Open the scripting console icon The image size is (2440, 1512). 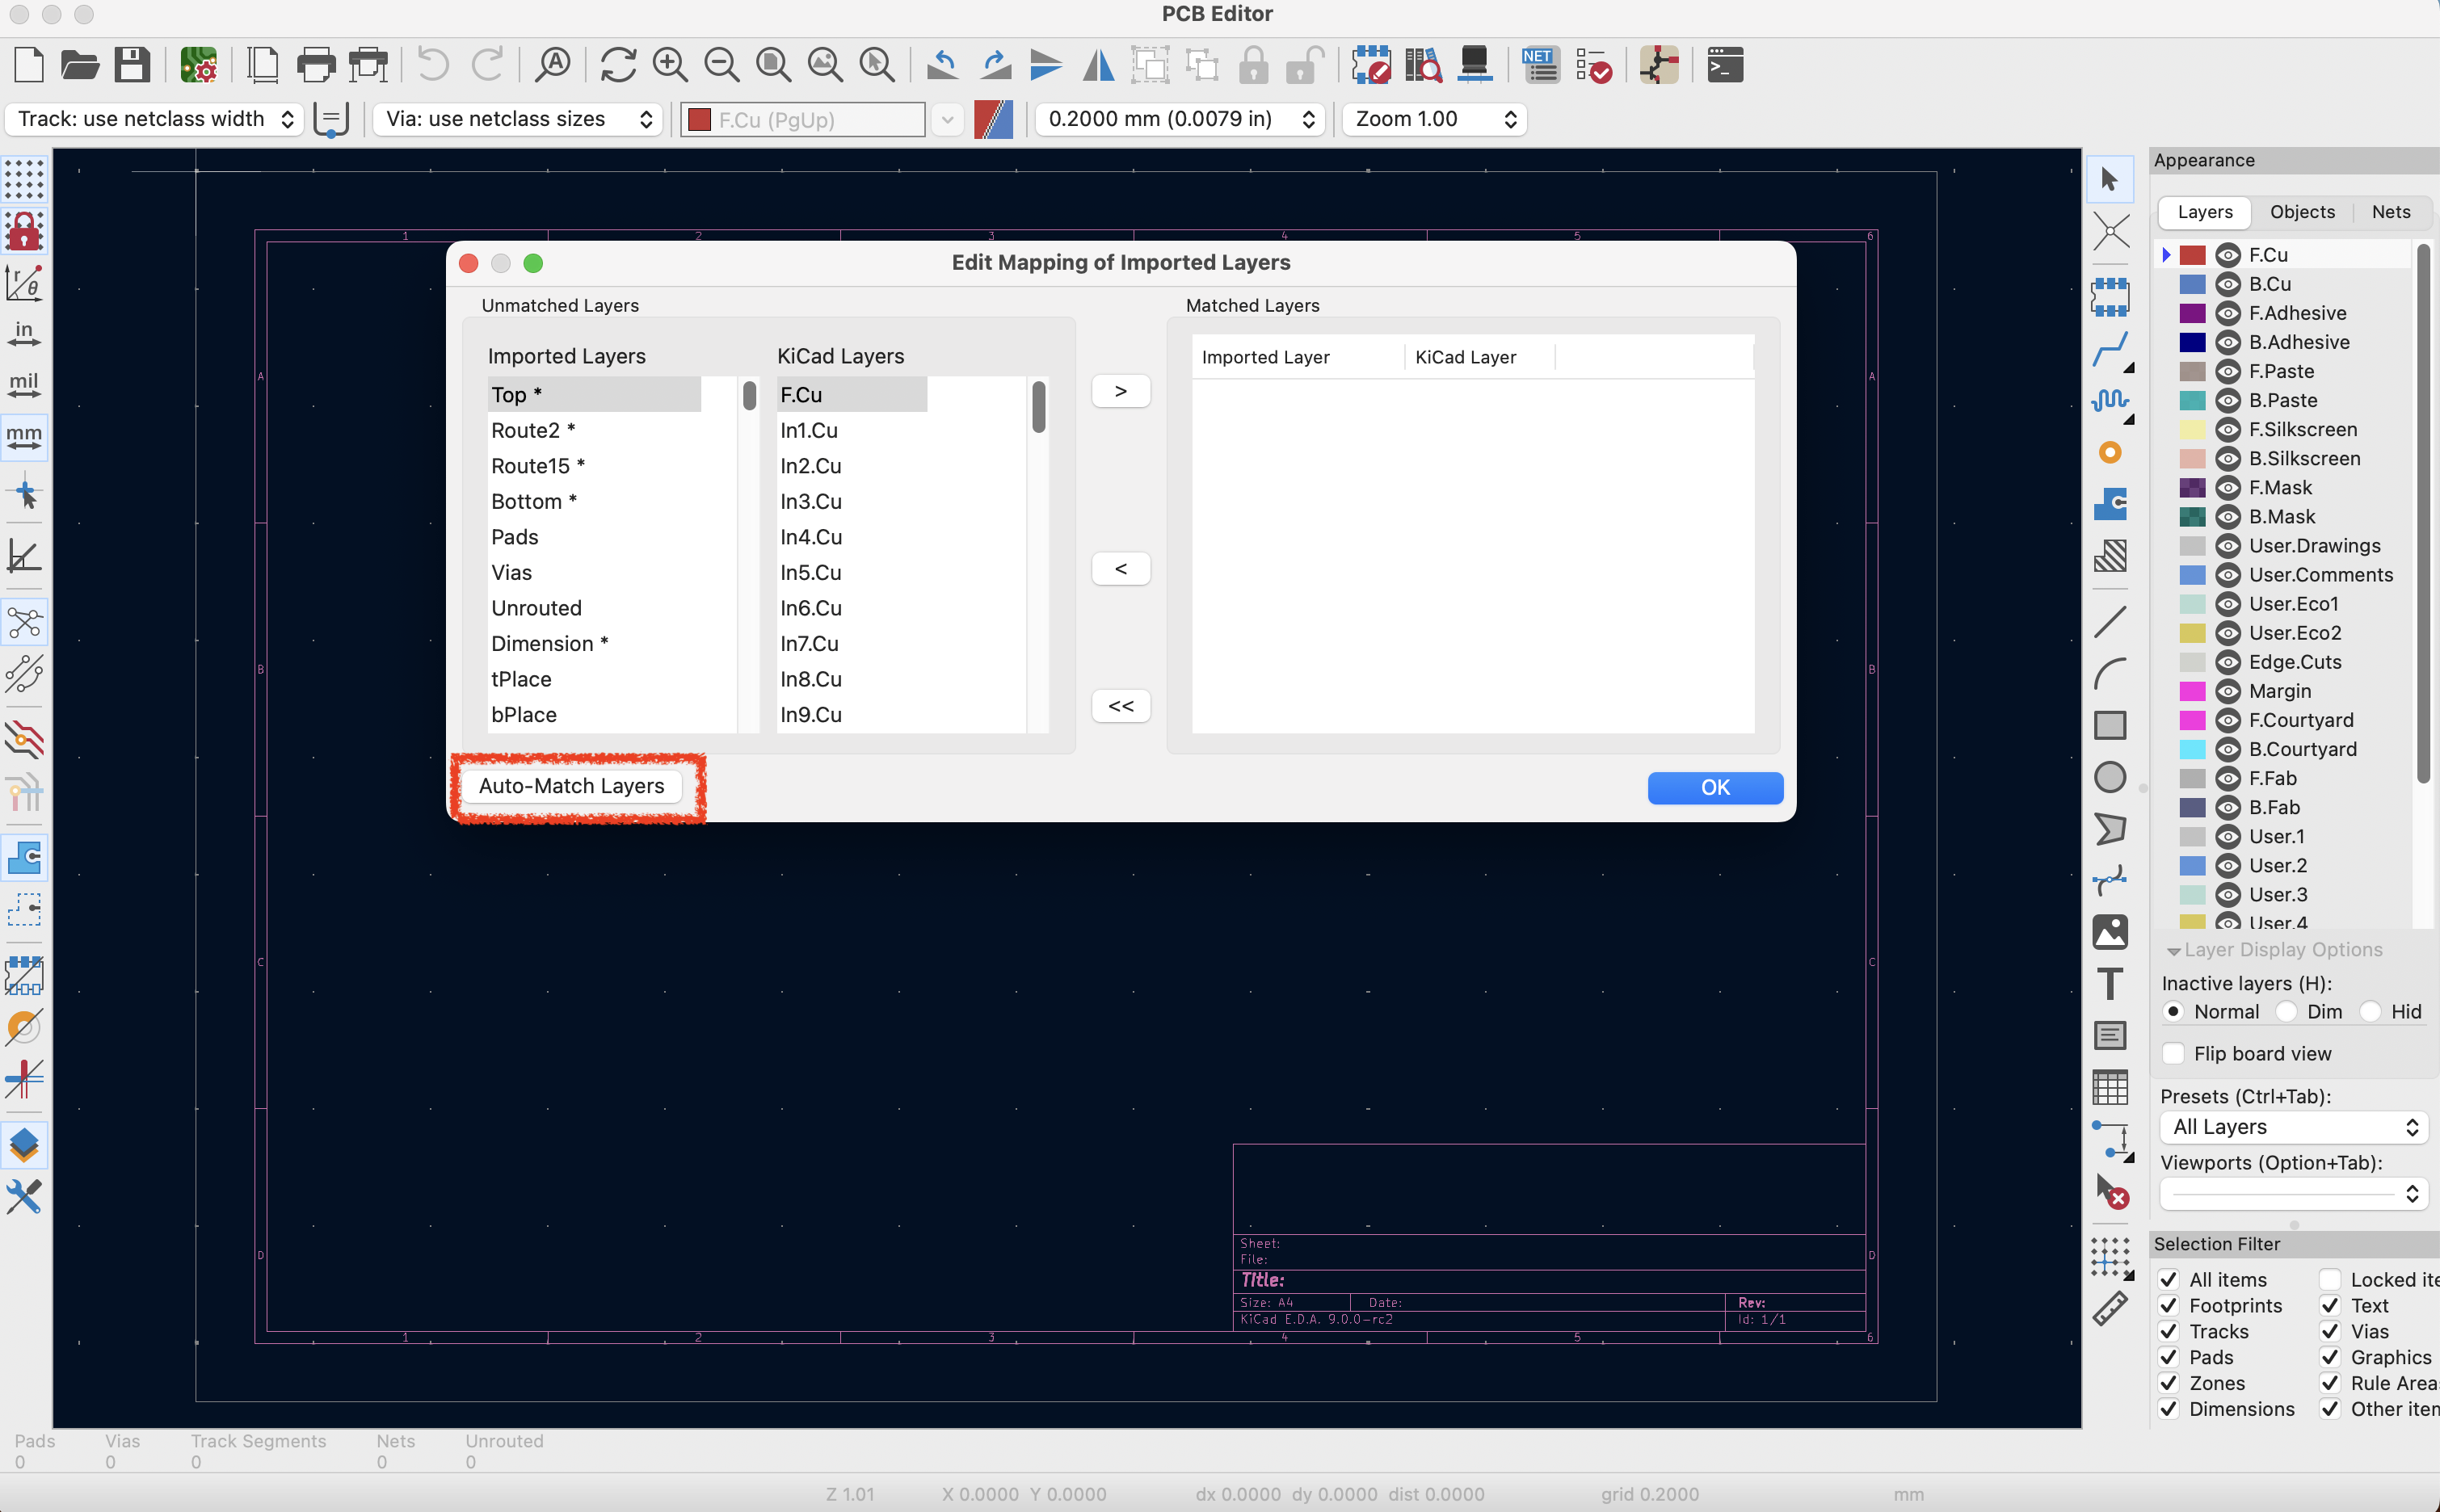1725,65
